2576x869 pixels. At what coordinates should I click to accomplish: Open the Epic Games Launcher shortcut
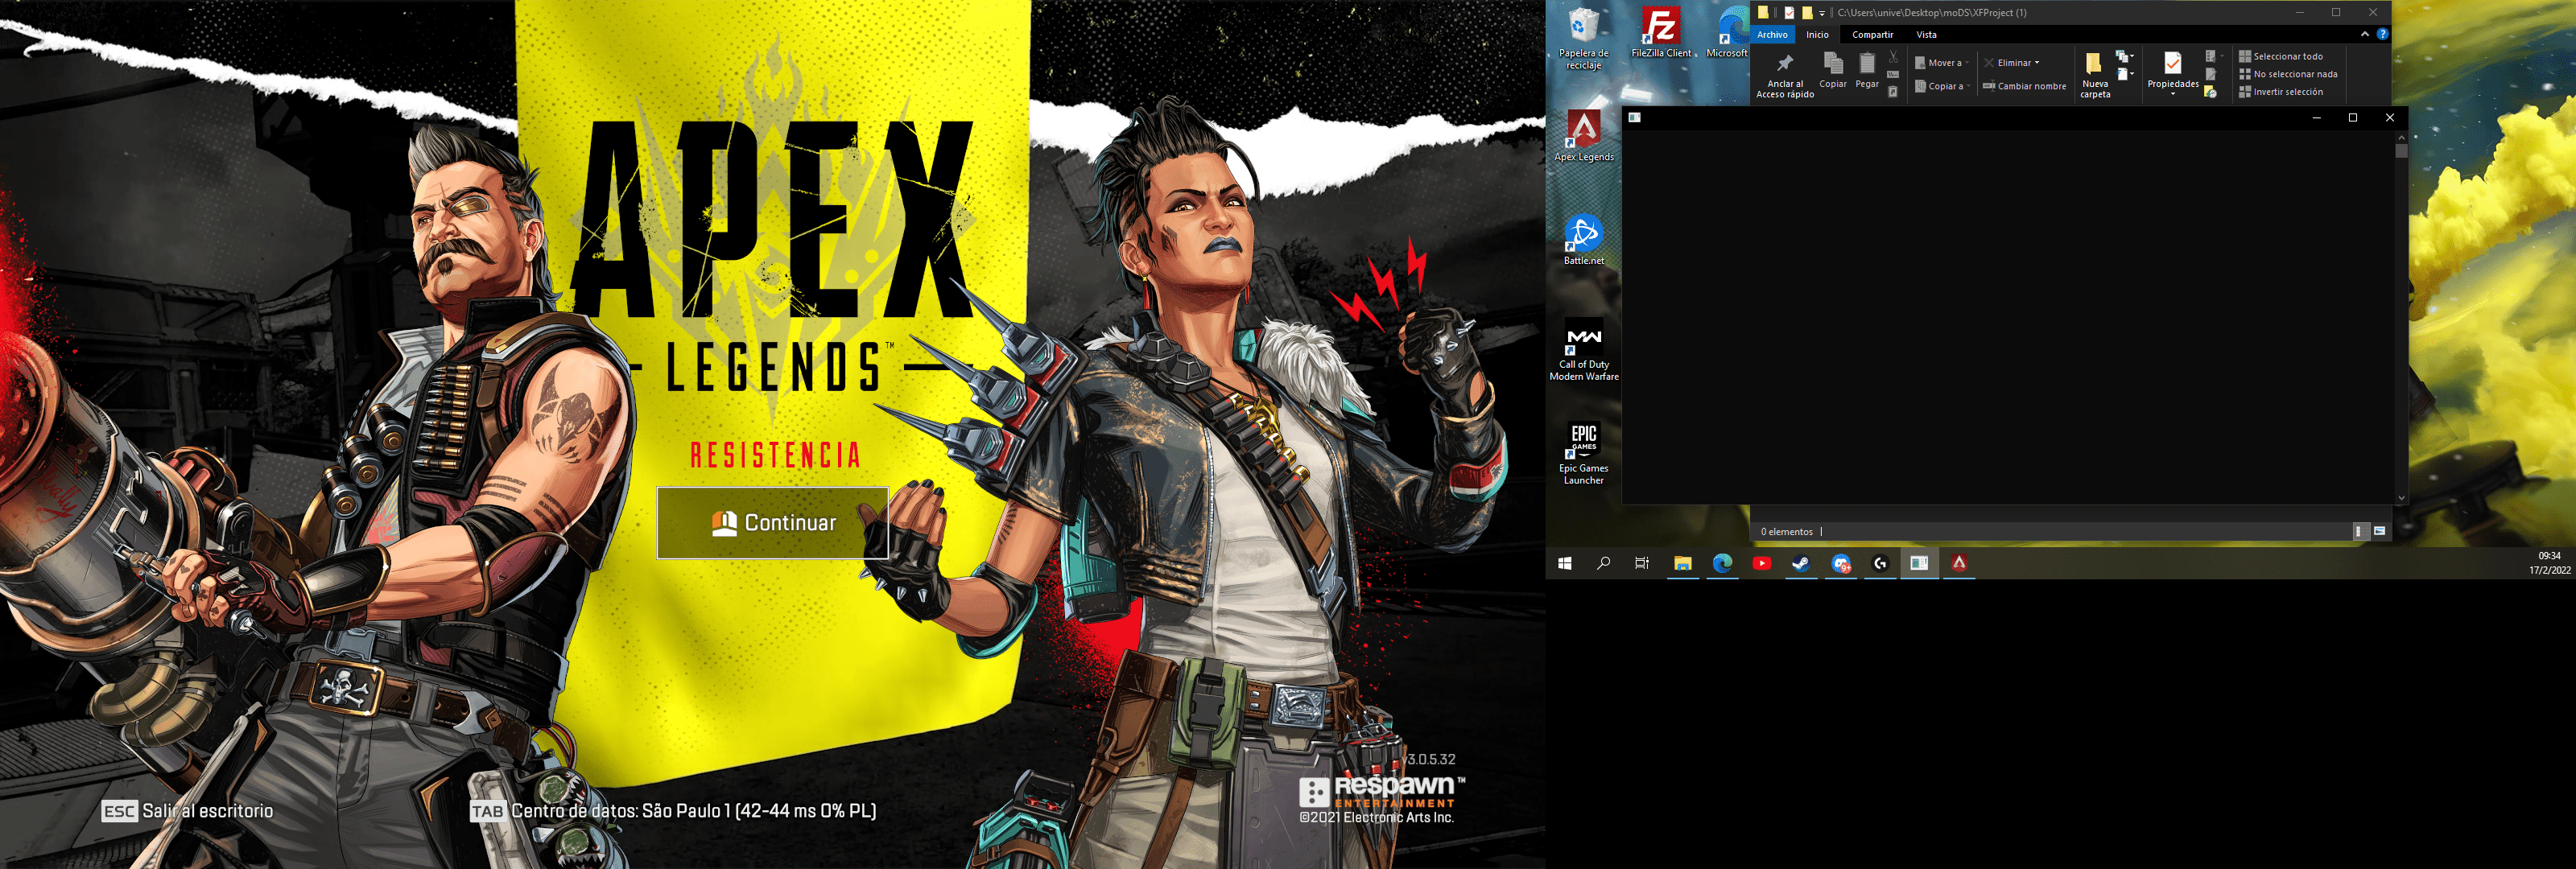point(1583,453)
